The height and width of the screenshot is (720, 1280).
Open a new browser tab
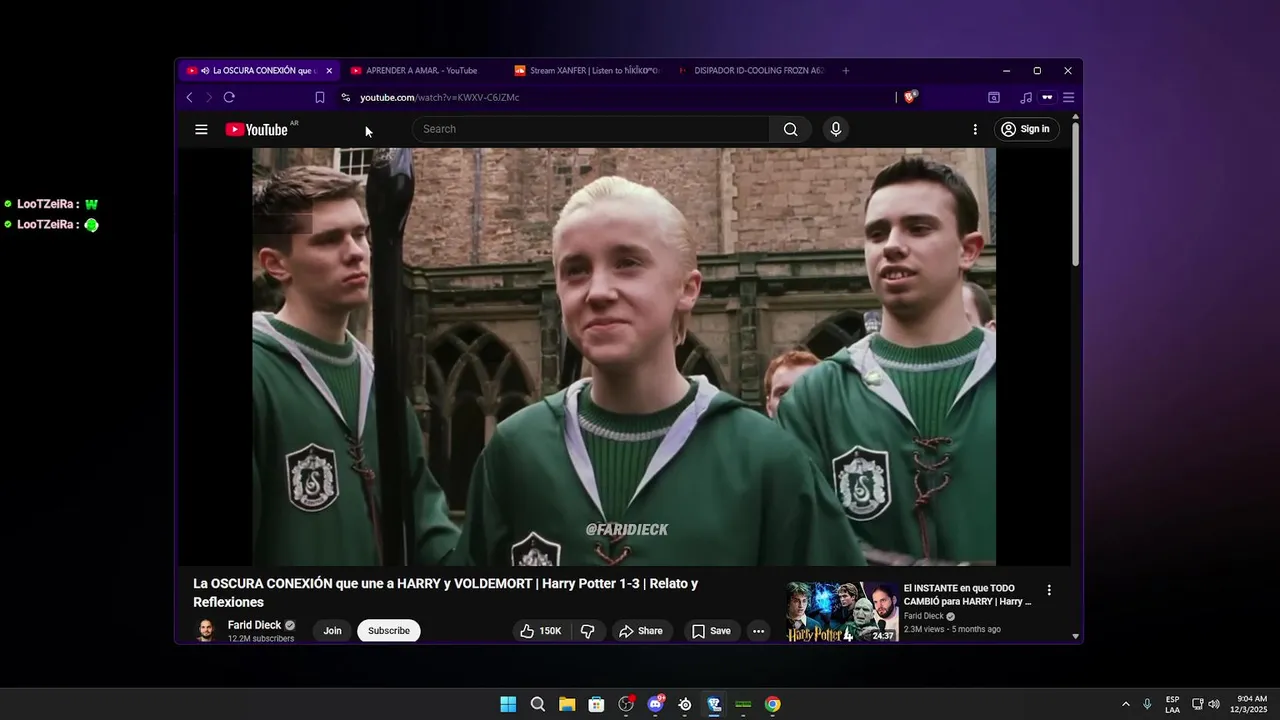coord(846,71)
